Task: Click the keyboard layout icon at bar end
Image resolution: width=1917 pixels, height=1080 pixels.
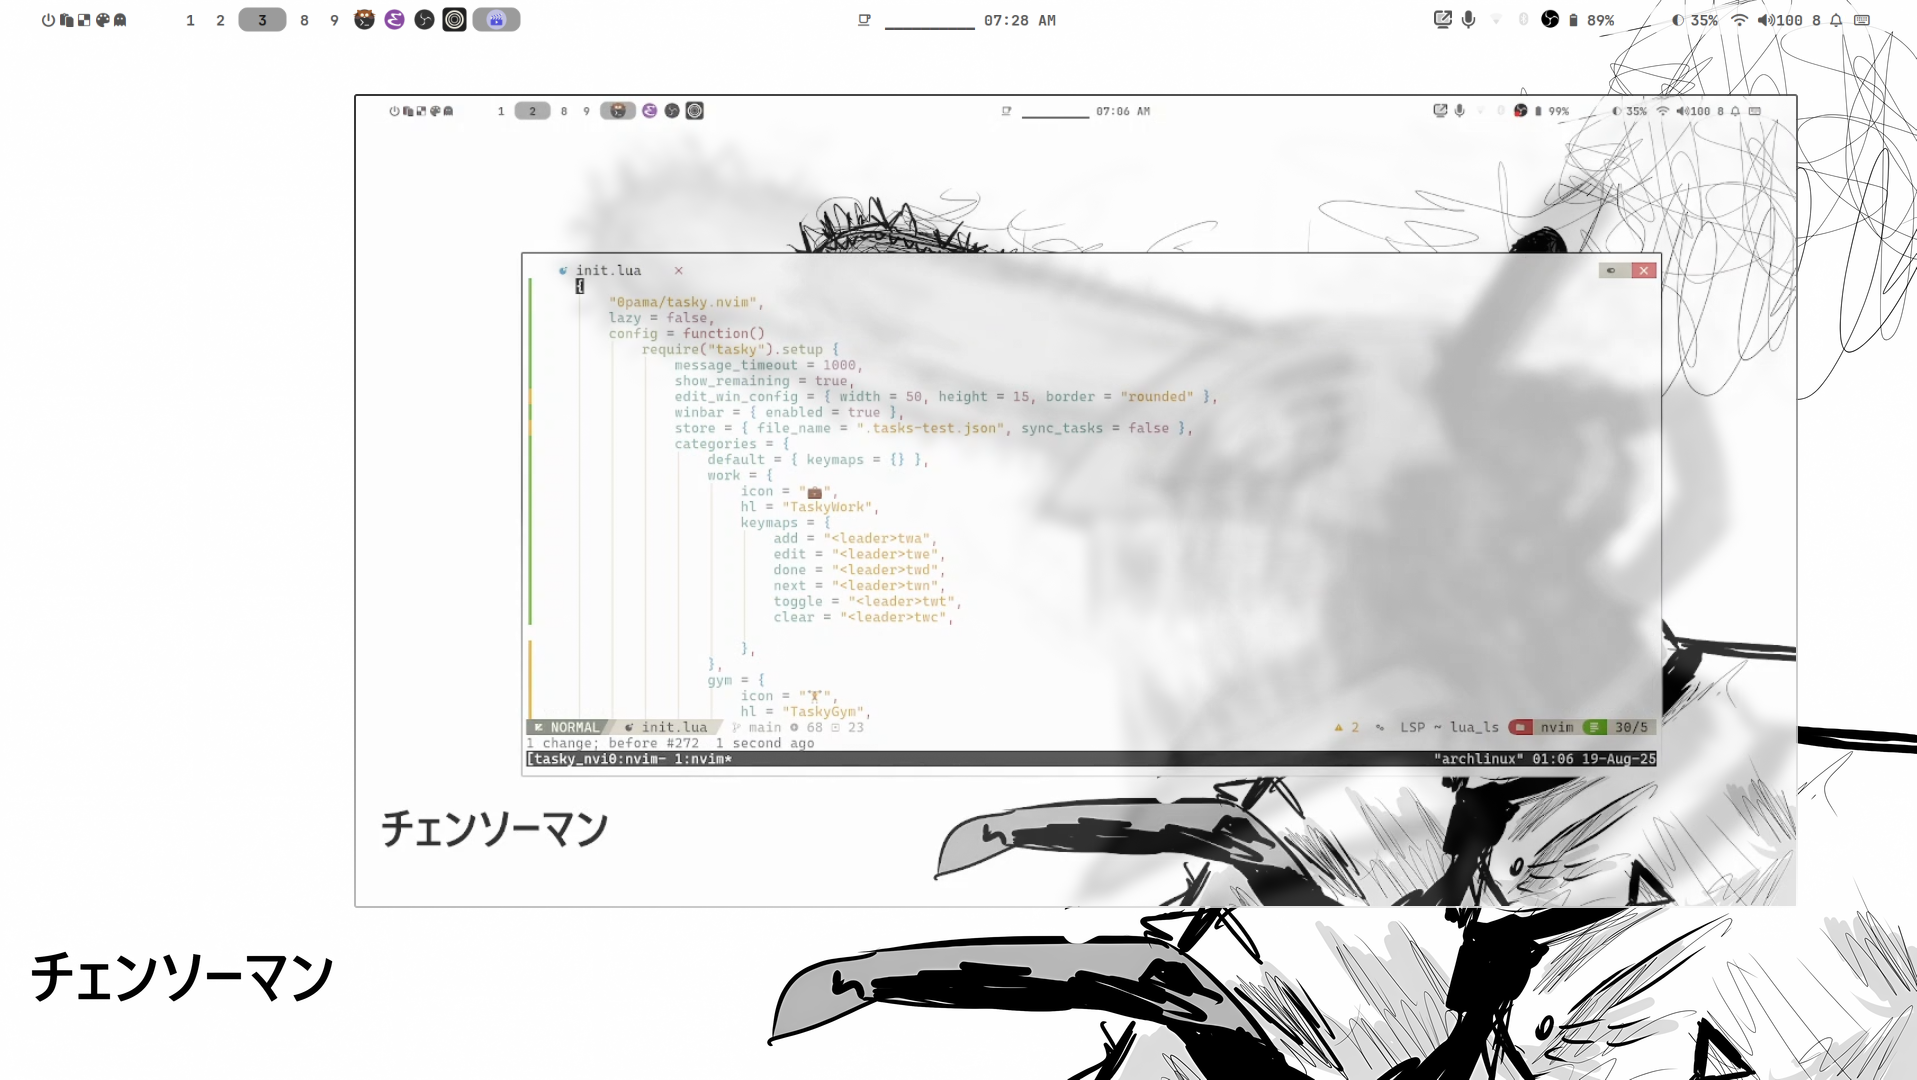Action: click(x=1862, y=20)
